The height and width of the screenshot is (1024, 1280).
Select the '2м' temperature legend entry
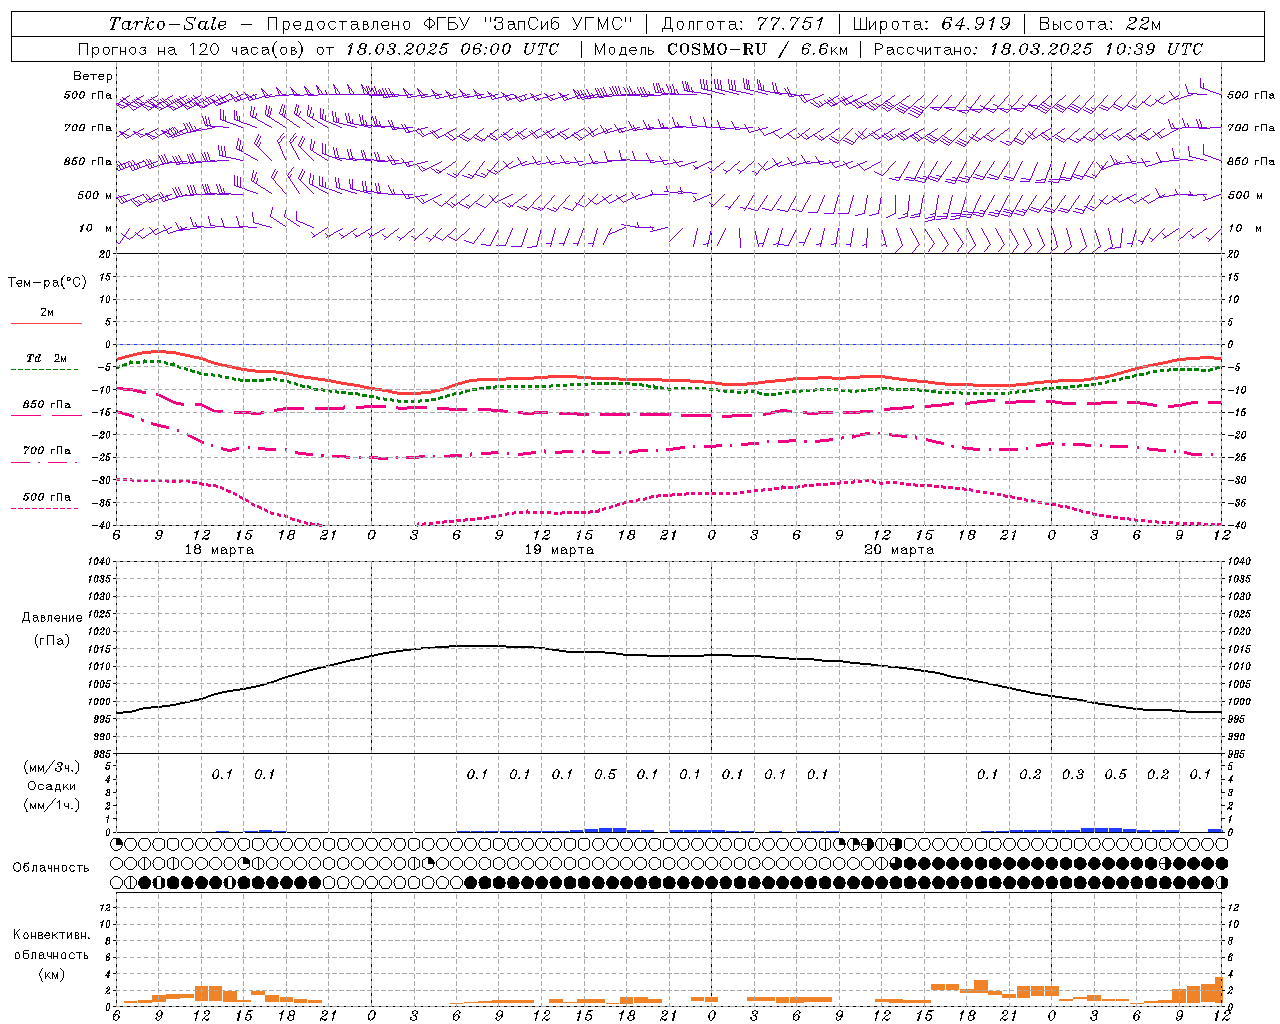coord(47,312)
